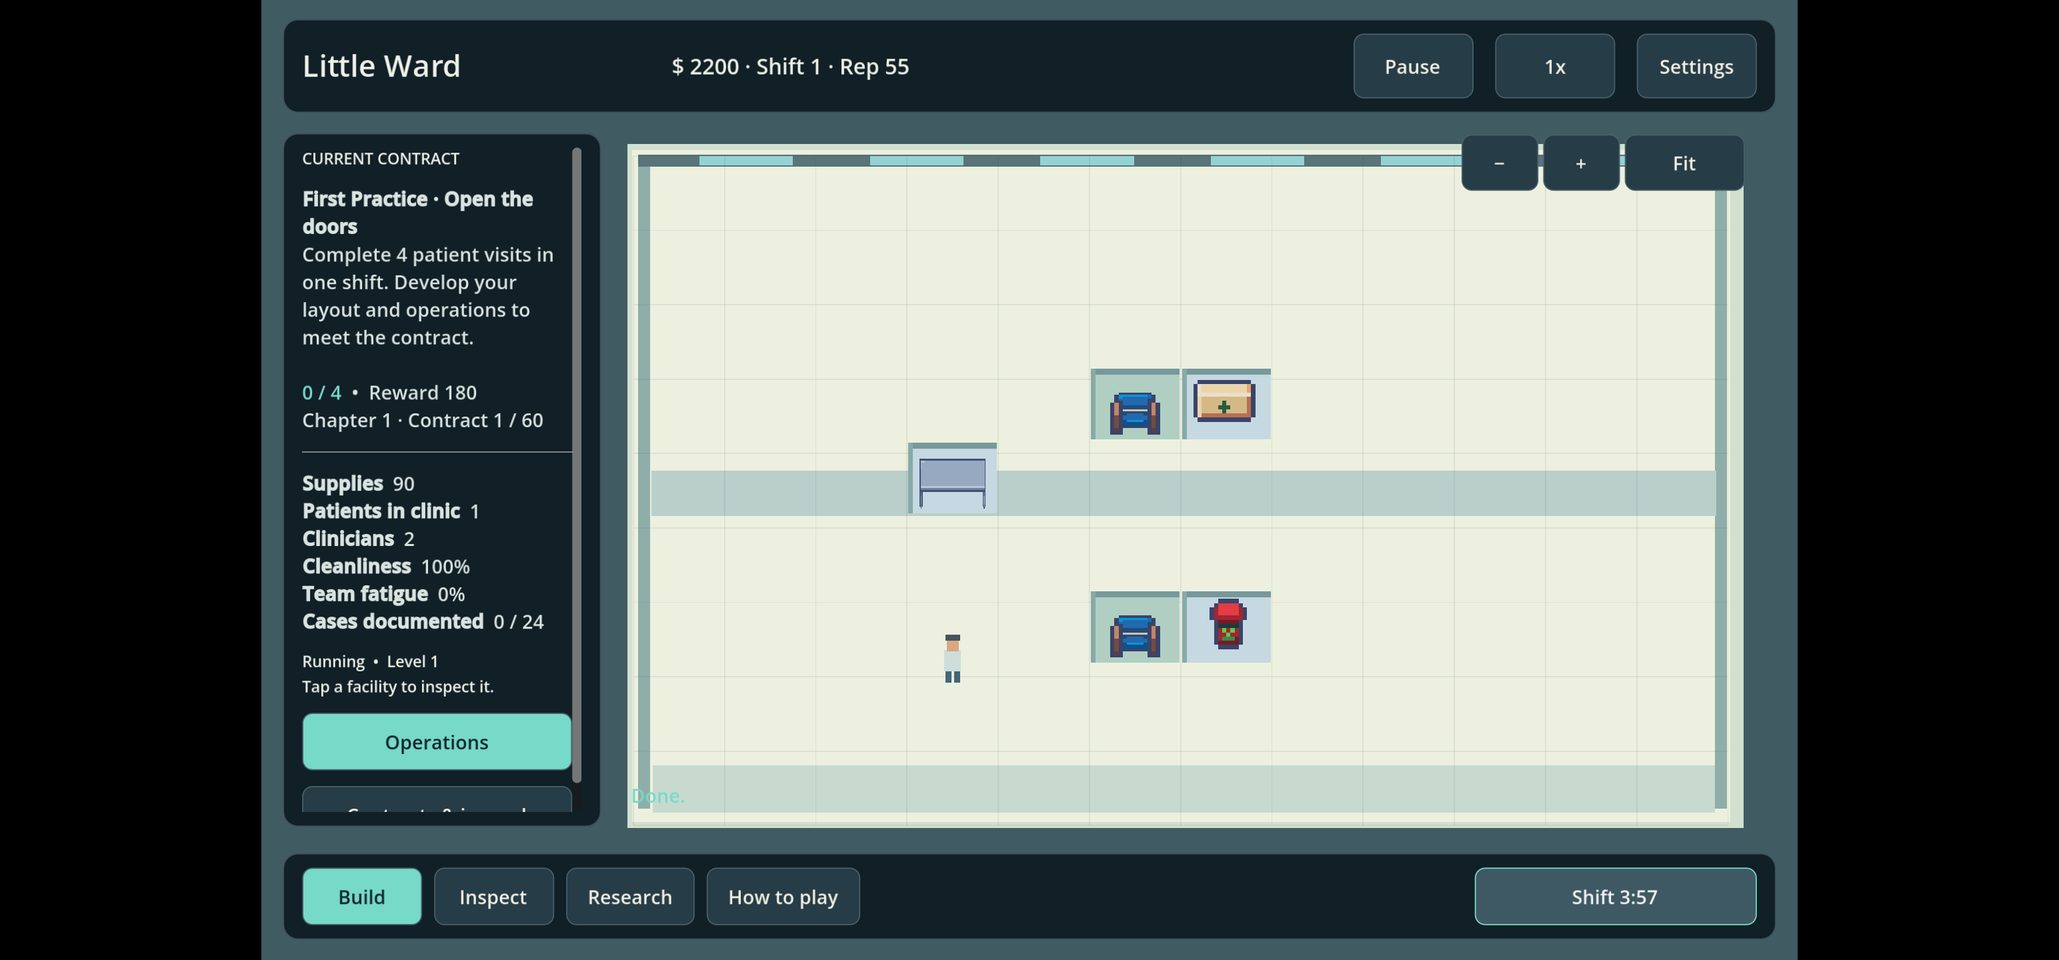Click the Shift 3:57 timer button
Image resolution: width=2059 pixels, height=960 pixels.
1615,897
